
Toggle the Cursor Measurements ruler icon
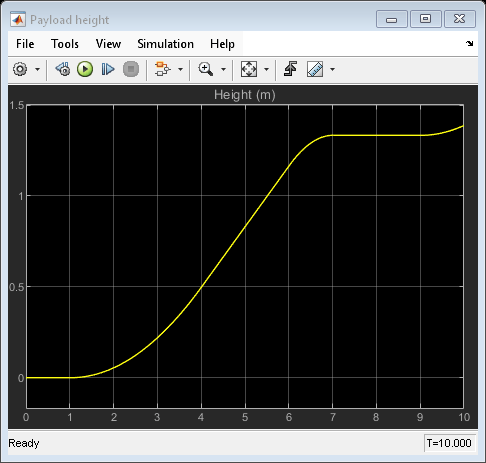click(315, 69)
